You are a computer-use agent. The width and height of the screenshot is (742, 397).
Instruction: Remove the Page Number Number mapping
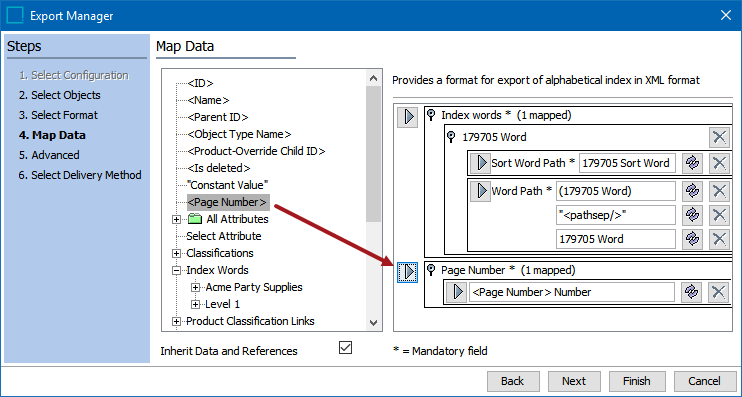coord(718,292)
